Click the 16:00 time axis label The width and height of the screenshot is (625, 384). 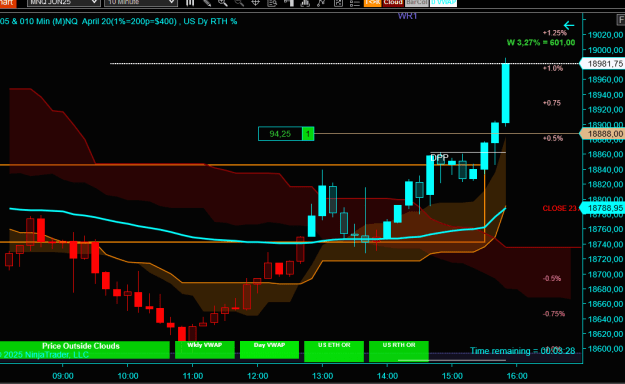pos(517,376)
